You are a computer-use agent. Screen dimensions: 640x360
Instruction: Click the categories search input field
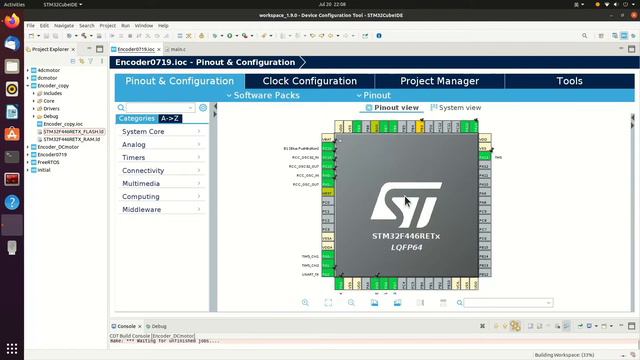pos(160,107)
